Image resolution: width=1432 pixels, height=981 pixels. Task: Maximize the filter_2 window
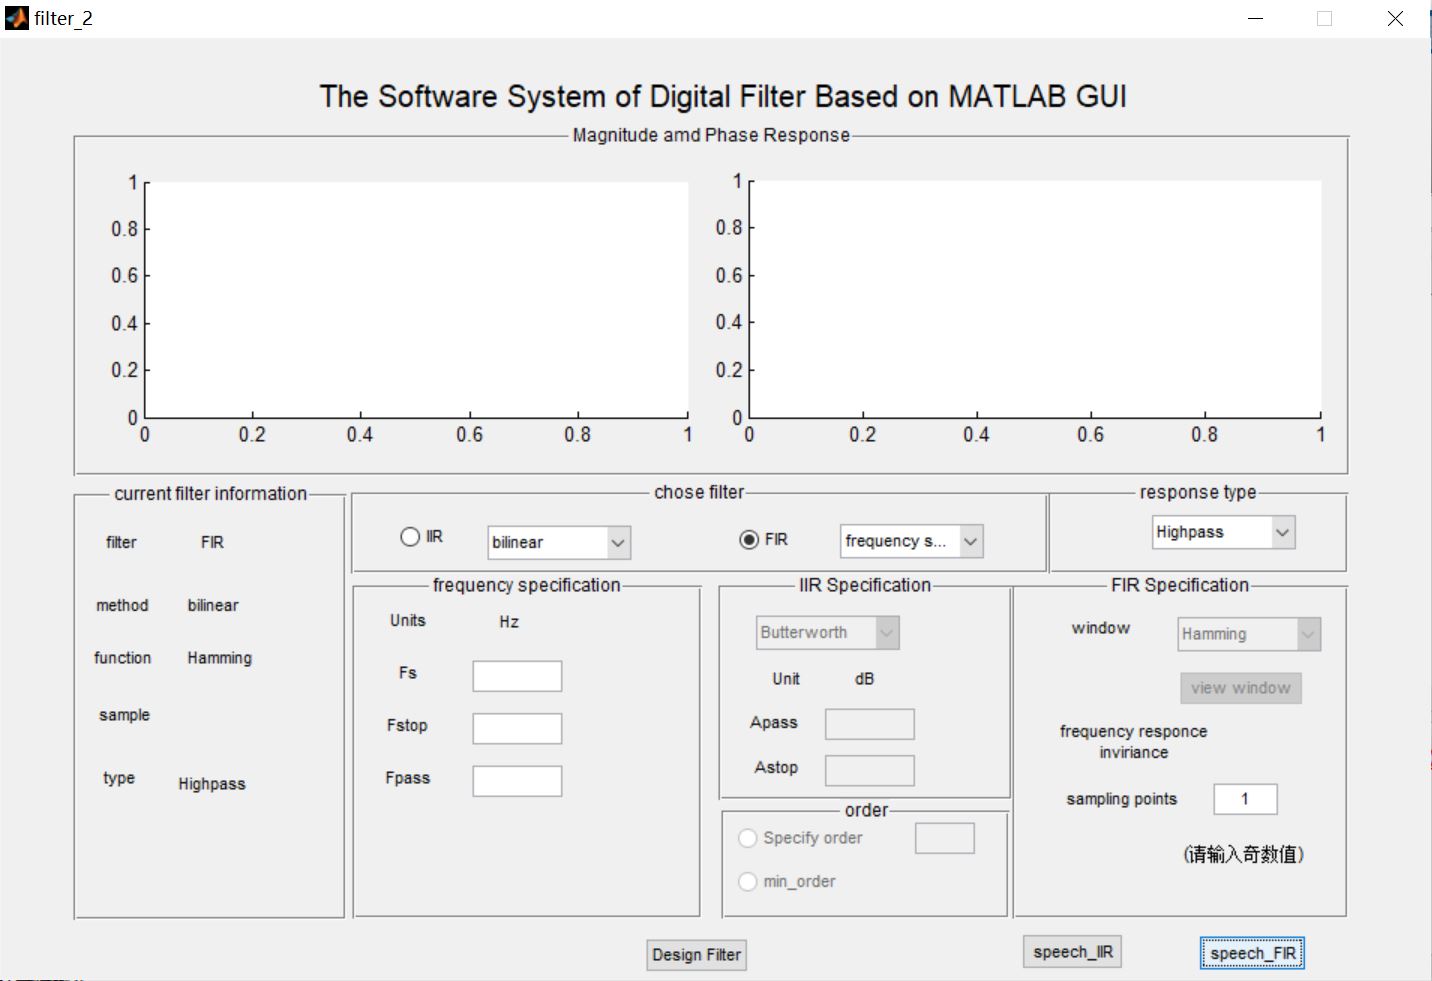pyautogui.click(x=1324, y=18)
